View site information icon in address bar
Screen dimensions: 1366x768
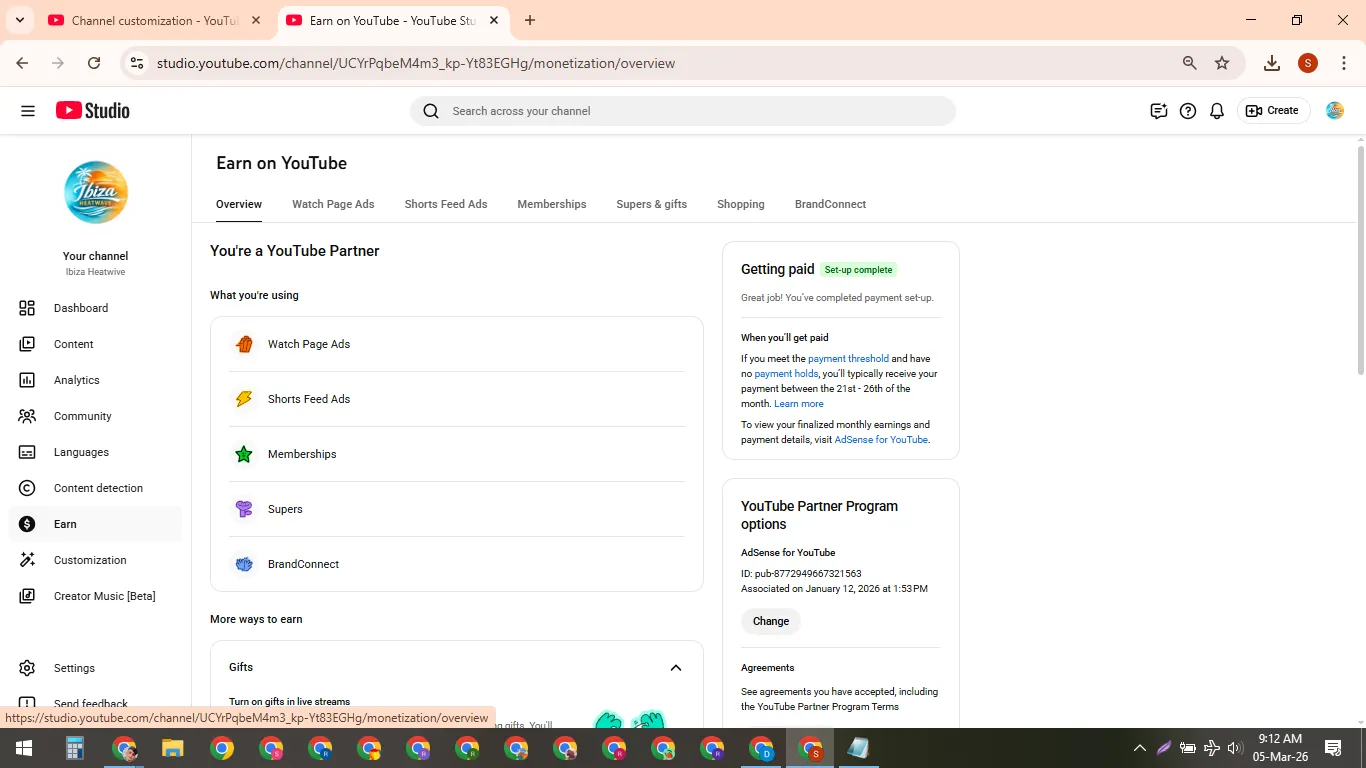point(137,63)
